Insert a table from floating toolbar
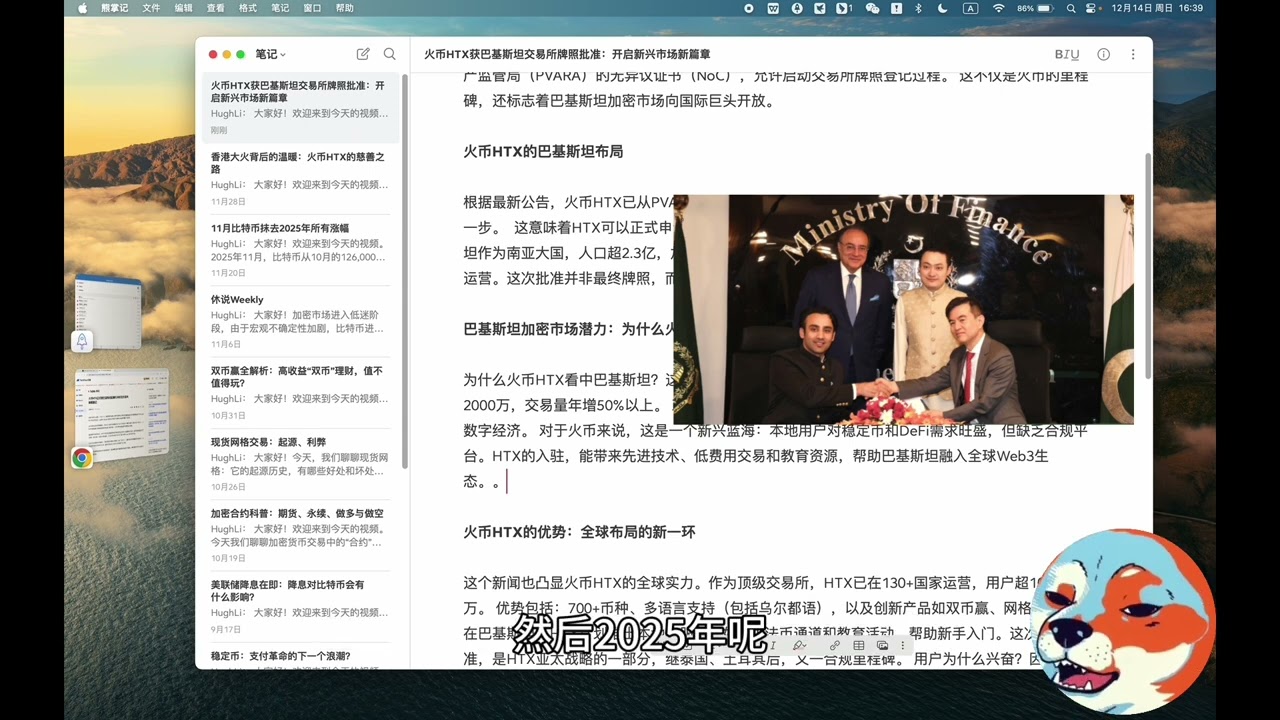The height and width of the screenshot is (720, 1280). [x=858, y=645]
